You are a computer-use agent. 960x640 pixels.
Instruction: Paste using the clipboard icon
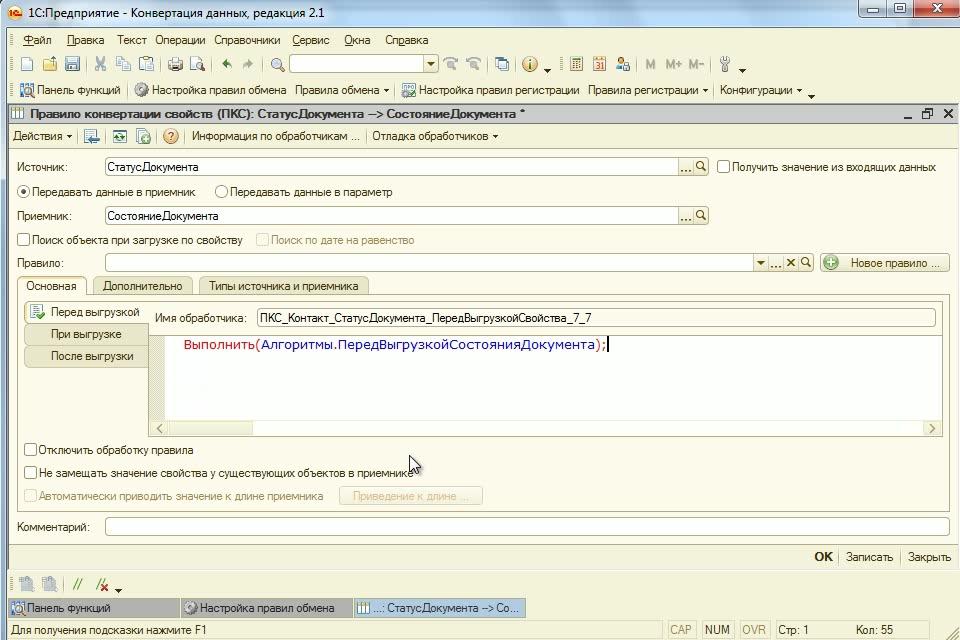pos(146,64)
